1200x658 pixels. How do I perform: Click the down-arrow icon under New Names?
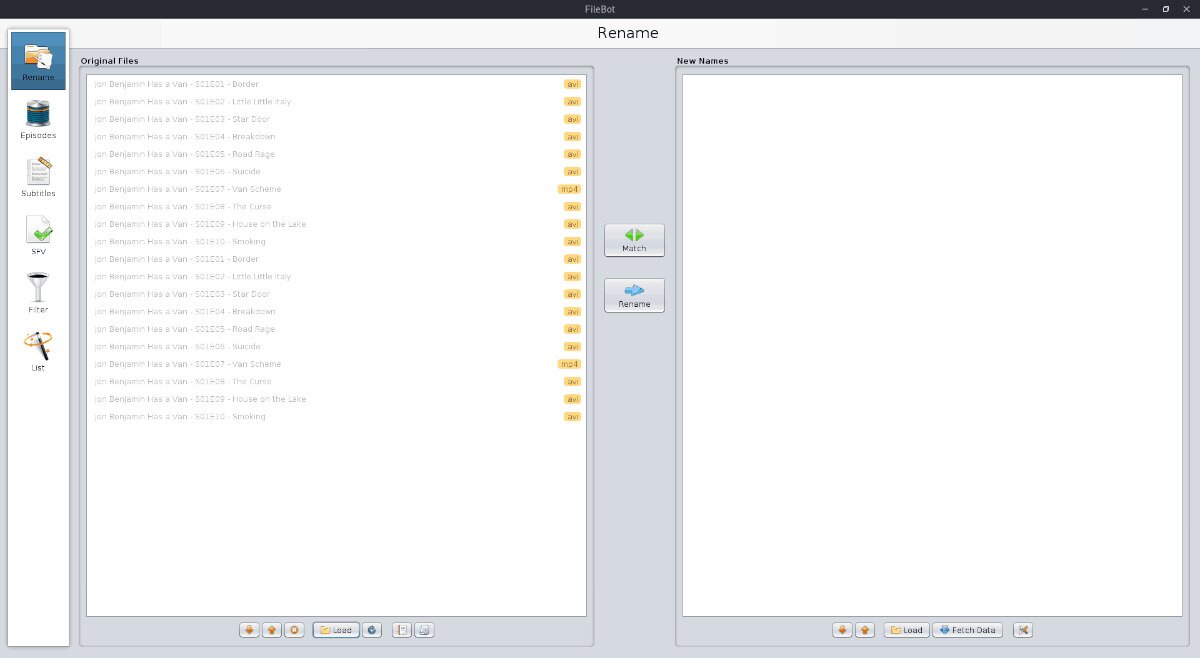841,630
